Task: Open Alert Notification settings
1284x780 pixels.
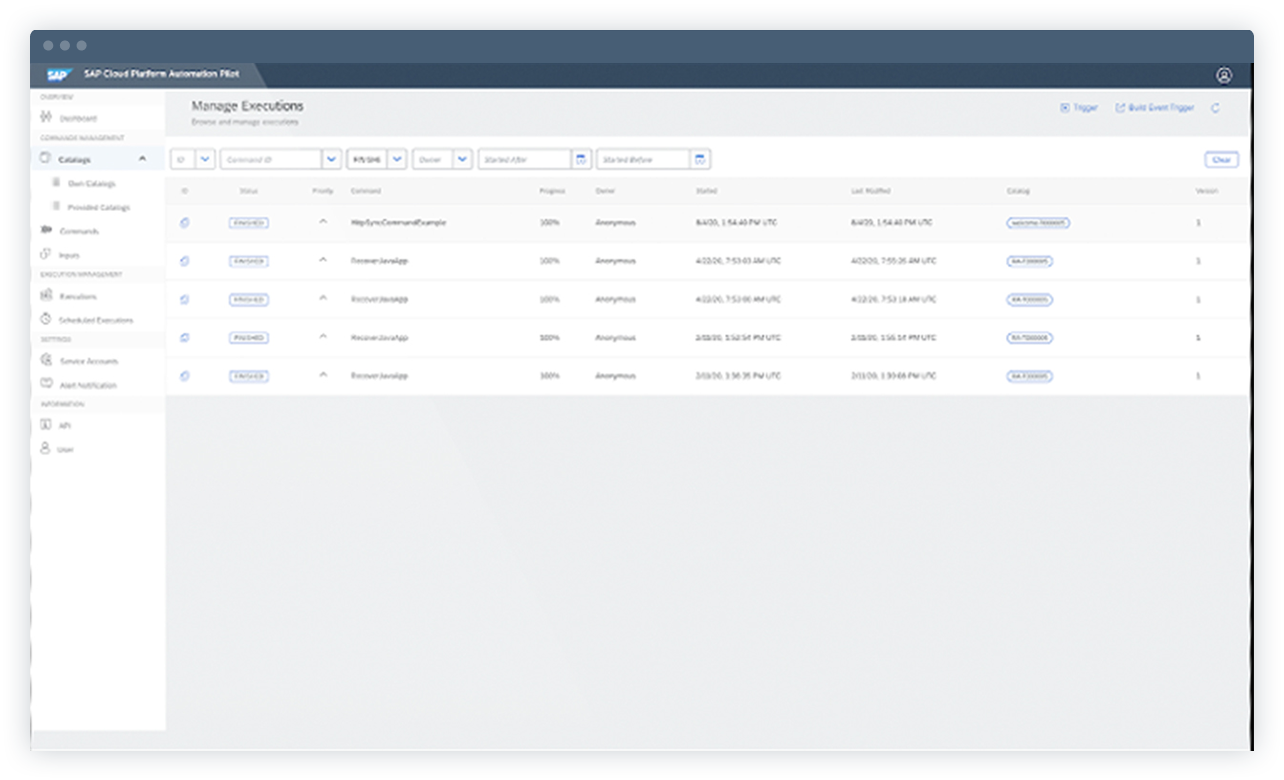Action: tap(88, 385)
